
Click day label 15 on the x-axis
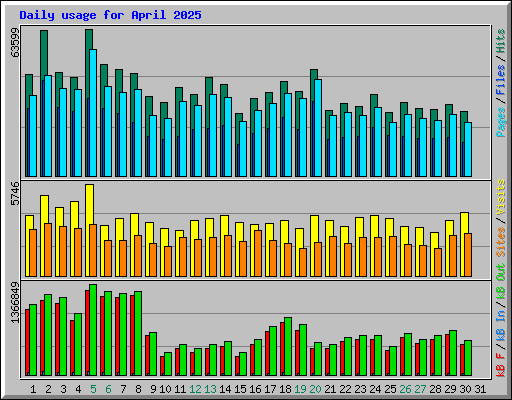(x=240, y=389)
